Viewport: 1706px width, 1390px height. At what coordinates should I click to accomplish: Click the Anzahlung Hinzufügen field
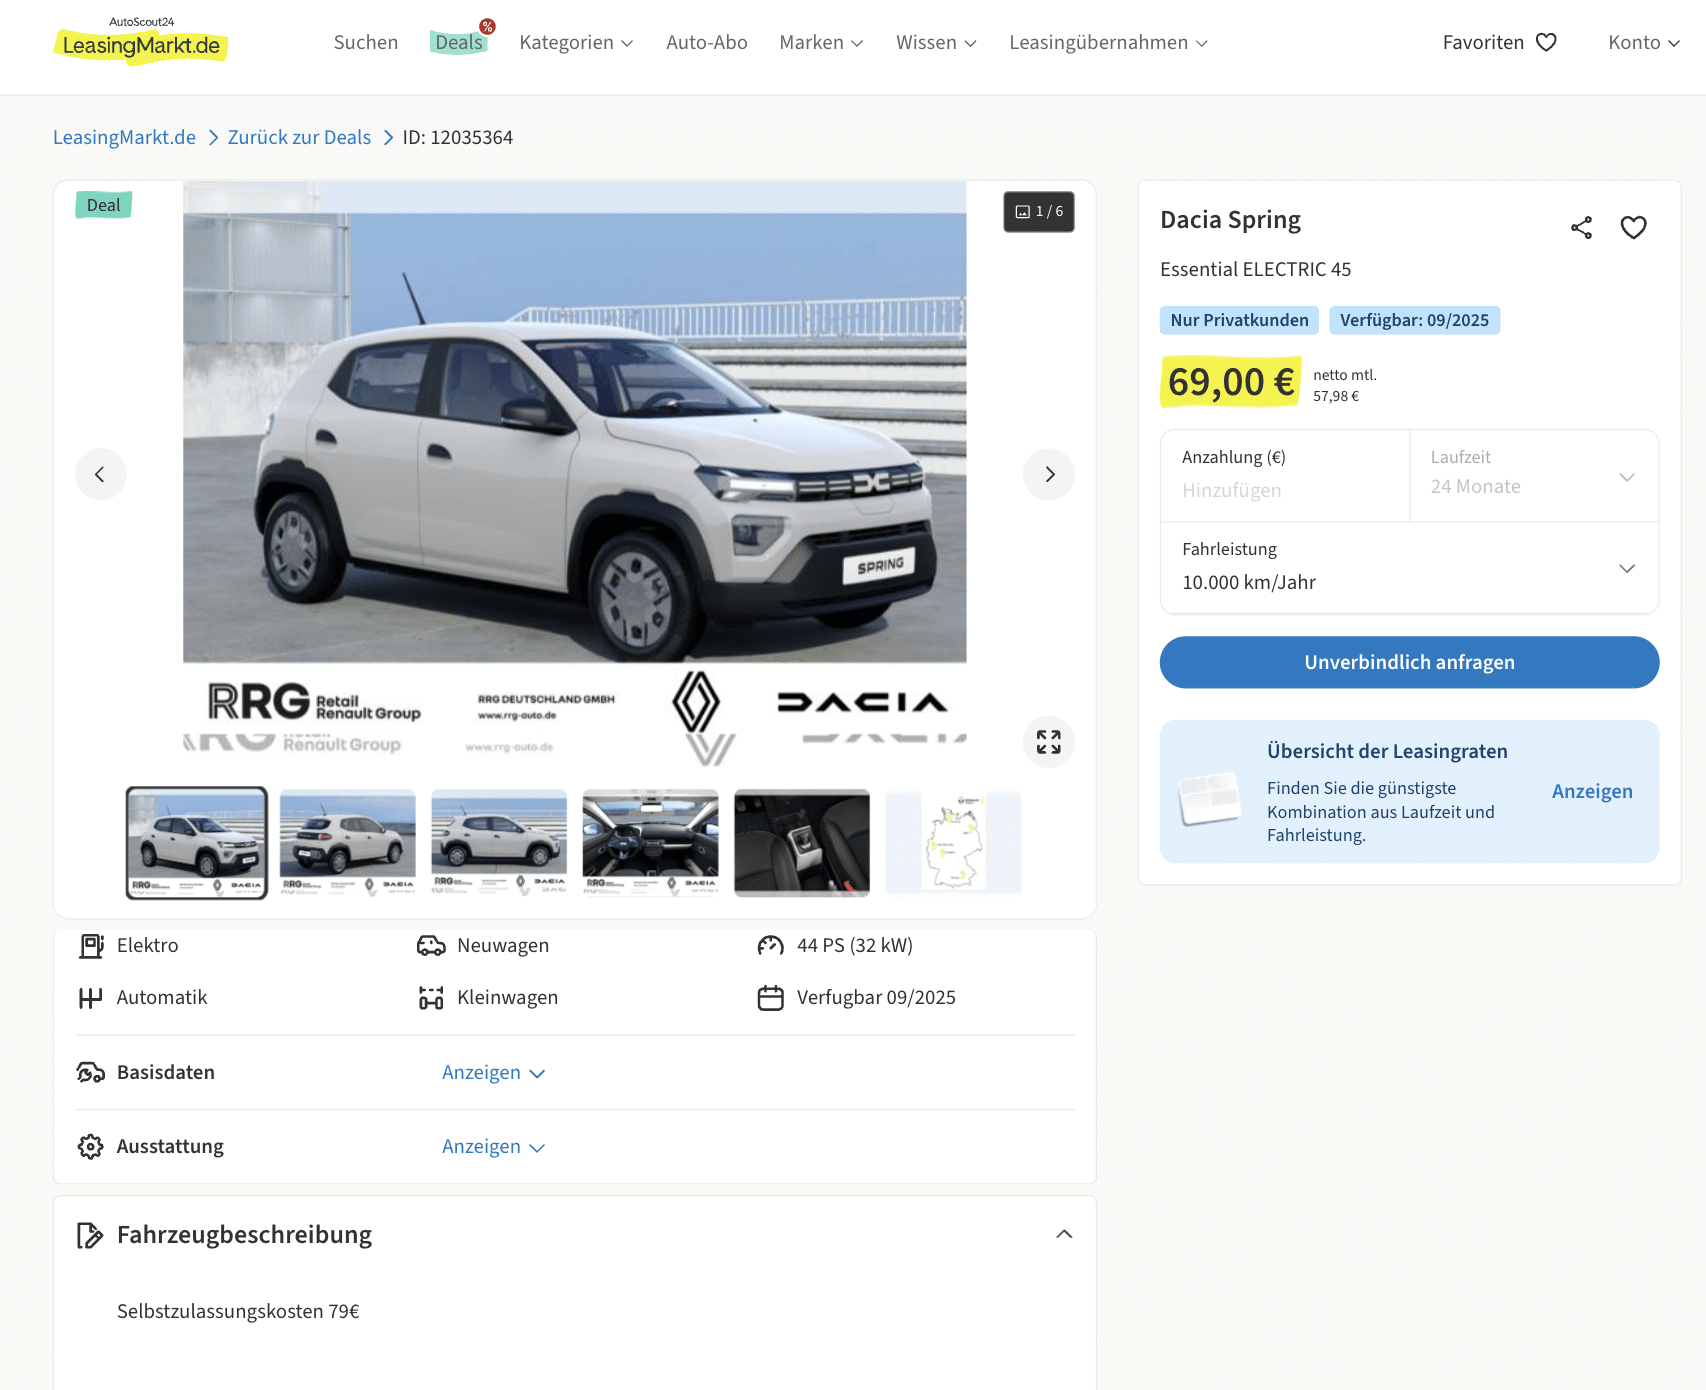pos(1285,475)
